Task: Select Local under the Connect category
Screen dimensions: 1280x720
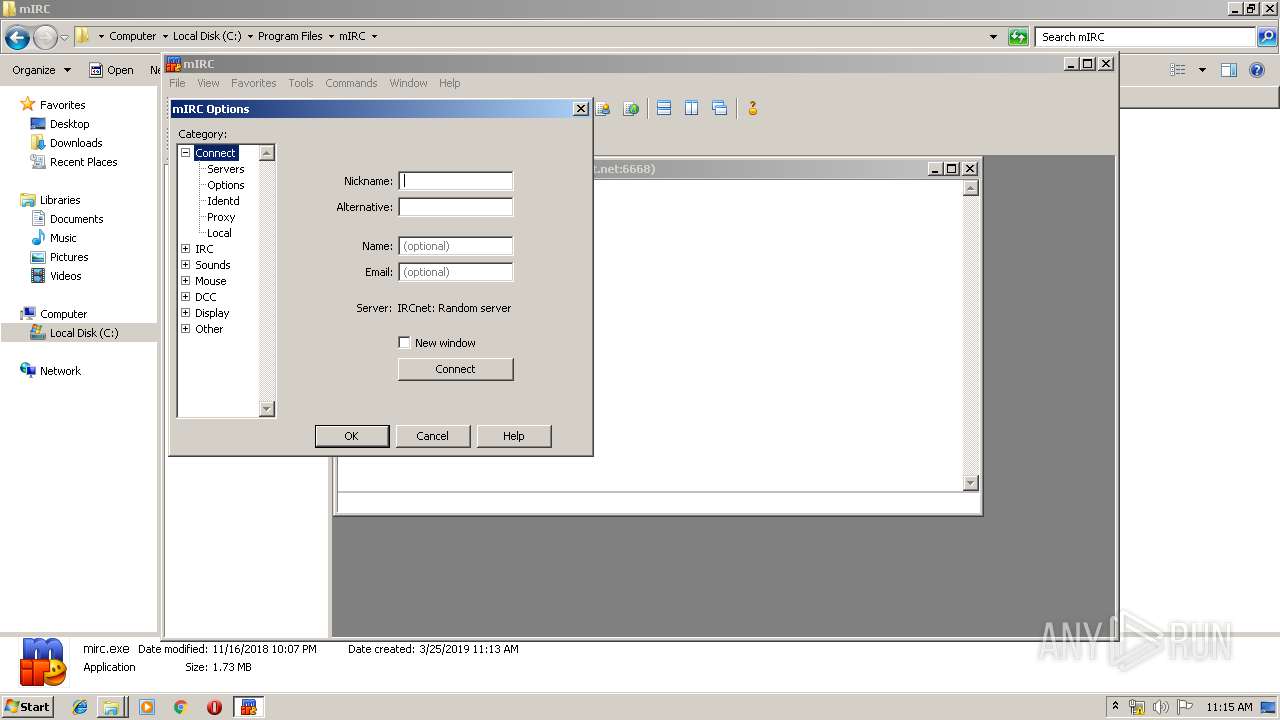Action: [219, 233]
